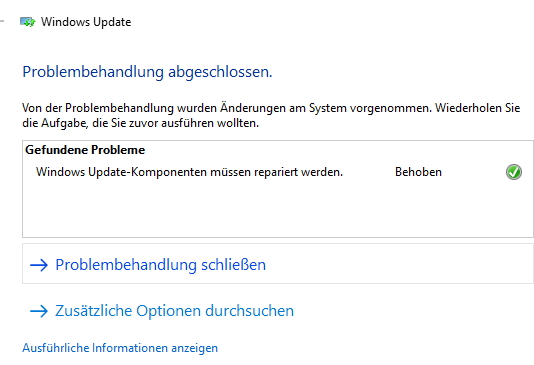Go back using the partially visible back arrow

2,21
